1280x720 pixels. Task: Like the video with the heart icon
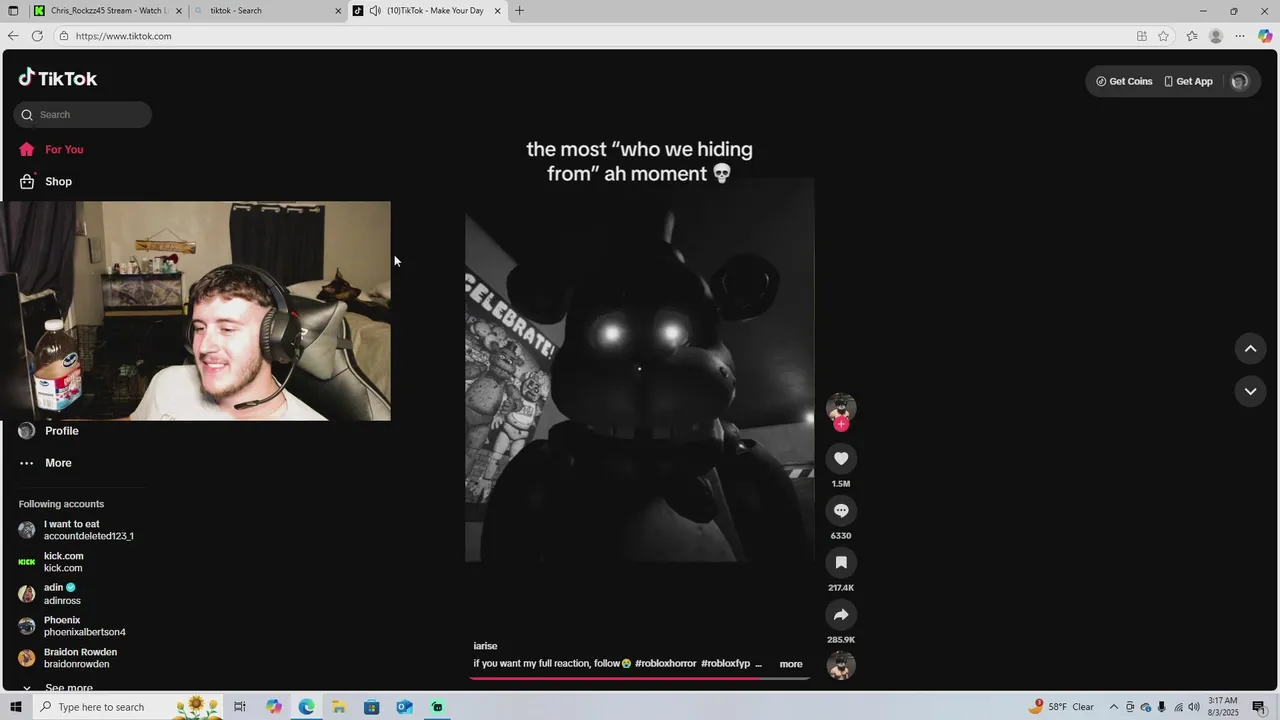click(841, 458)
